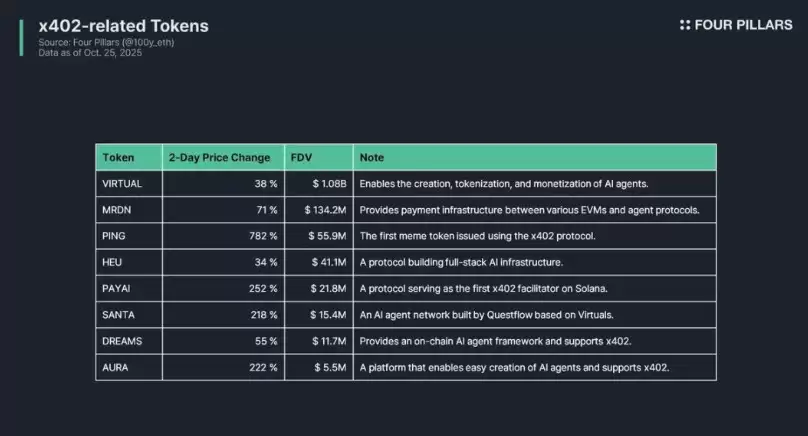Click the note about first x402 meme token
This screenshot has width=808, height=436.
(477, 236)
